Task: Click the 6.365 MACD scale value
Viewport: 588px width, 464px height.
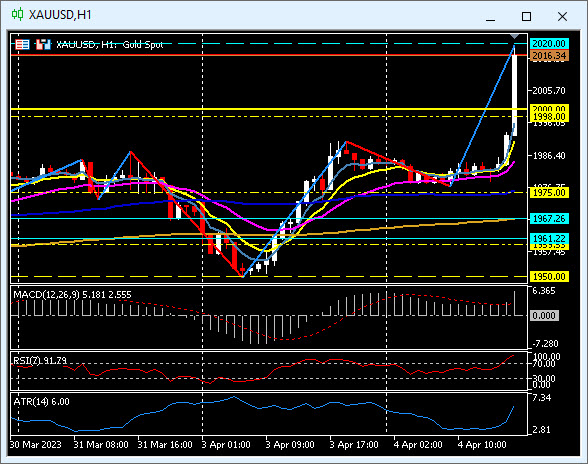Action: (x=544, y=291)
